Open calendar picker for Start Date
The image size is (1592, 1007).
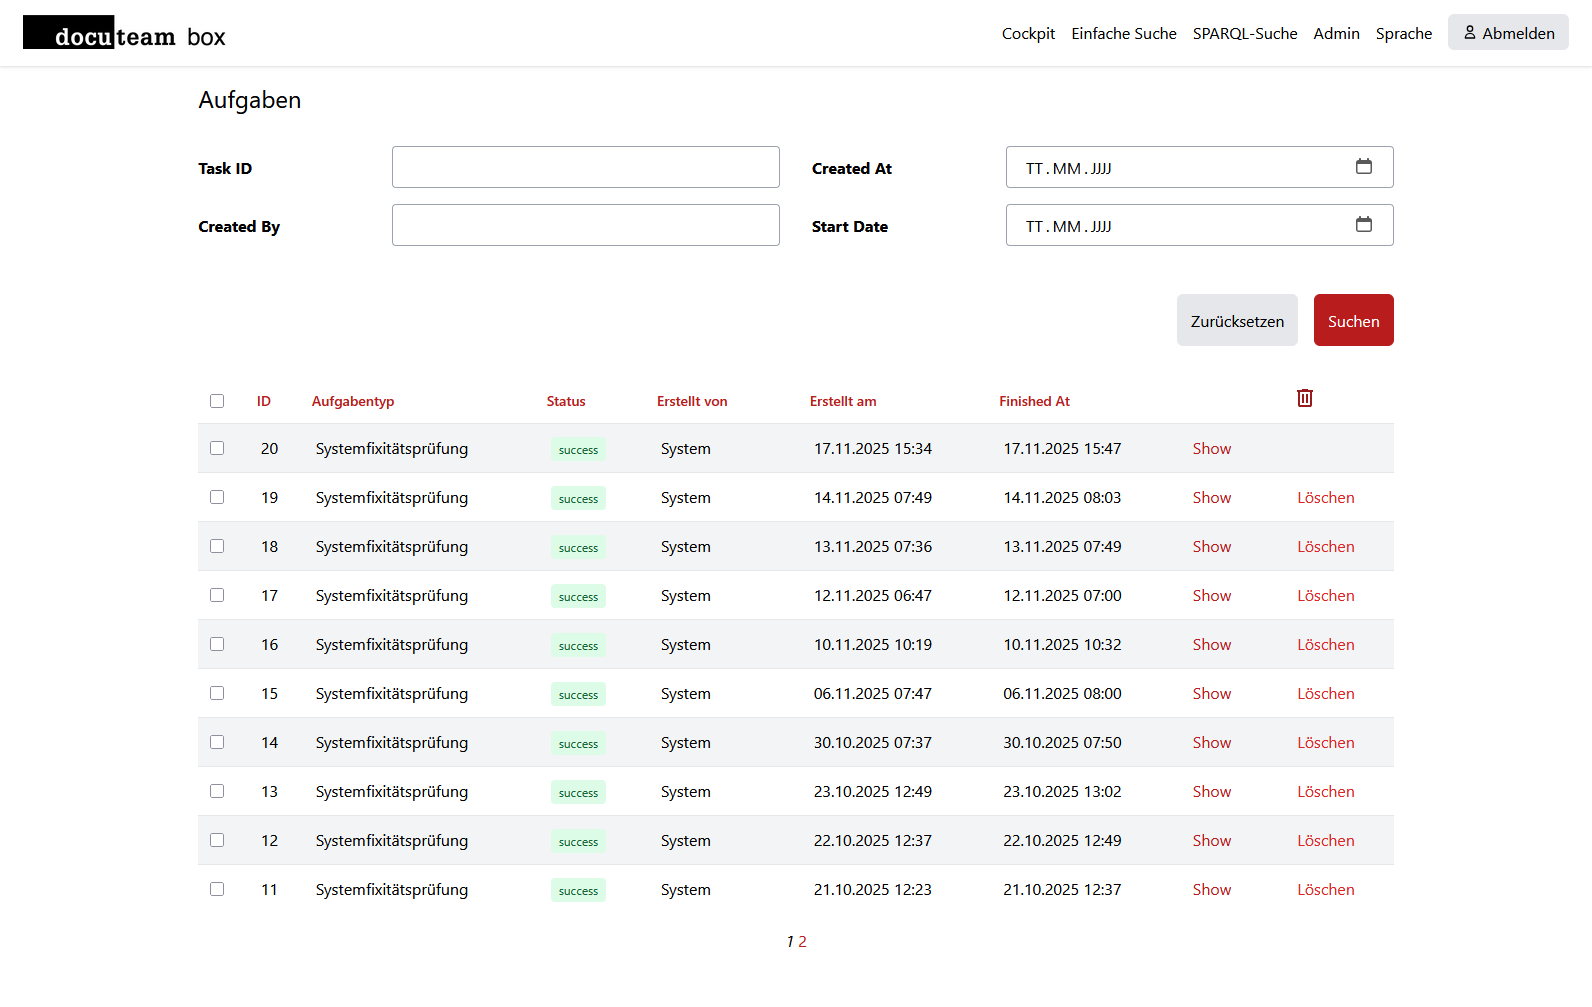[1363, 225]
